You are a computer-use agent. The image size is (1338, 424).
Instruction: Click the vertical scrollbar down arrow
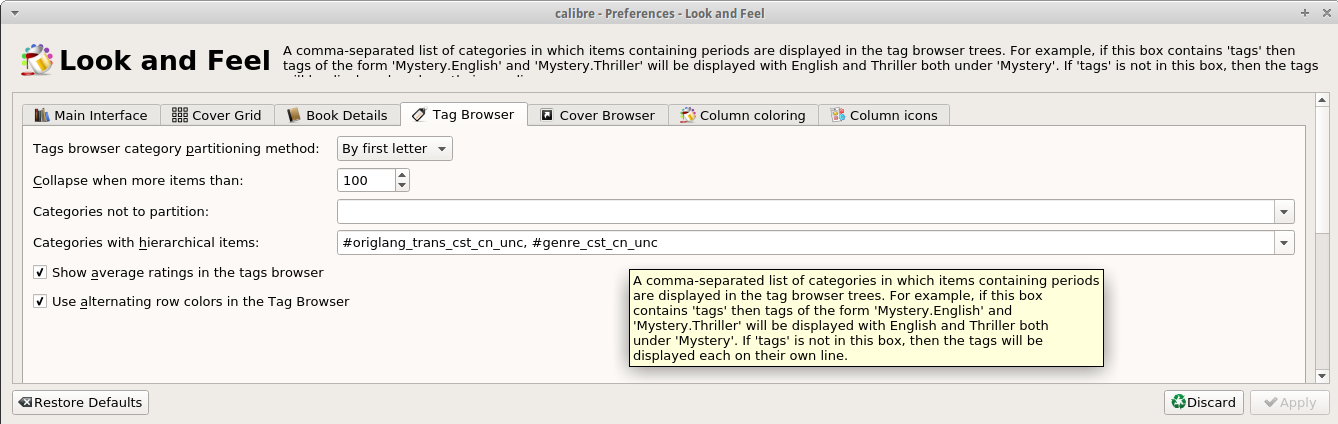pyautogui.click(x=1324, y=376)
